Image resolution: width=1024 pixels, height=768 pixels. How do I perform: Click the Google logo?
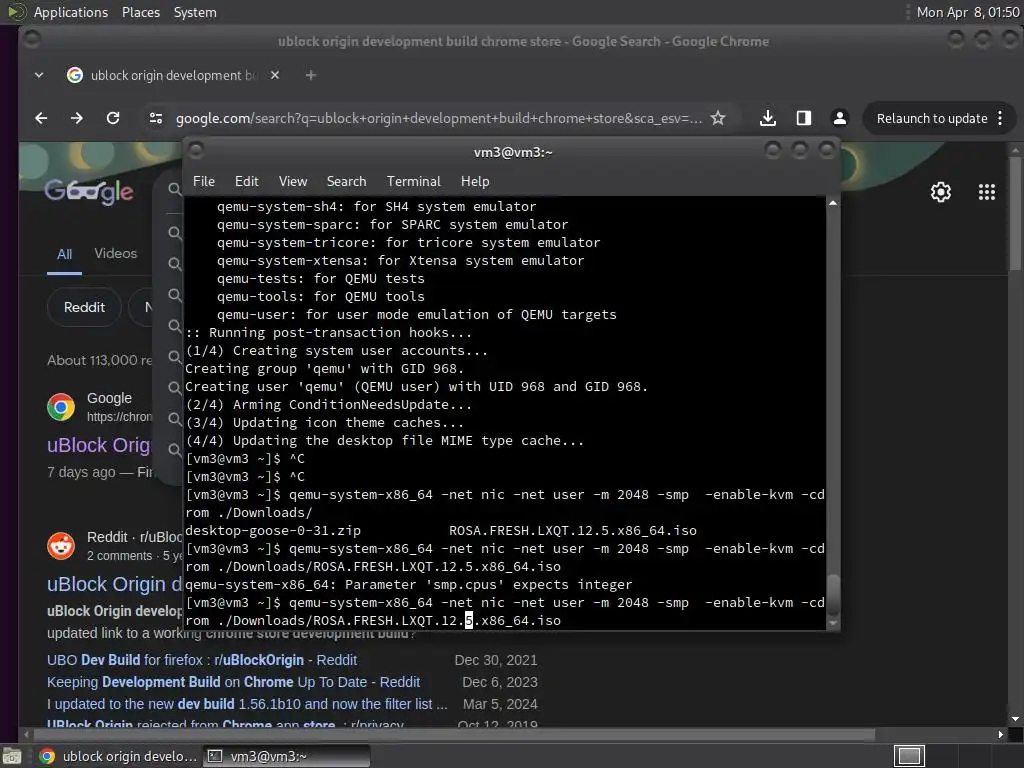pos(89,191)
